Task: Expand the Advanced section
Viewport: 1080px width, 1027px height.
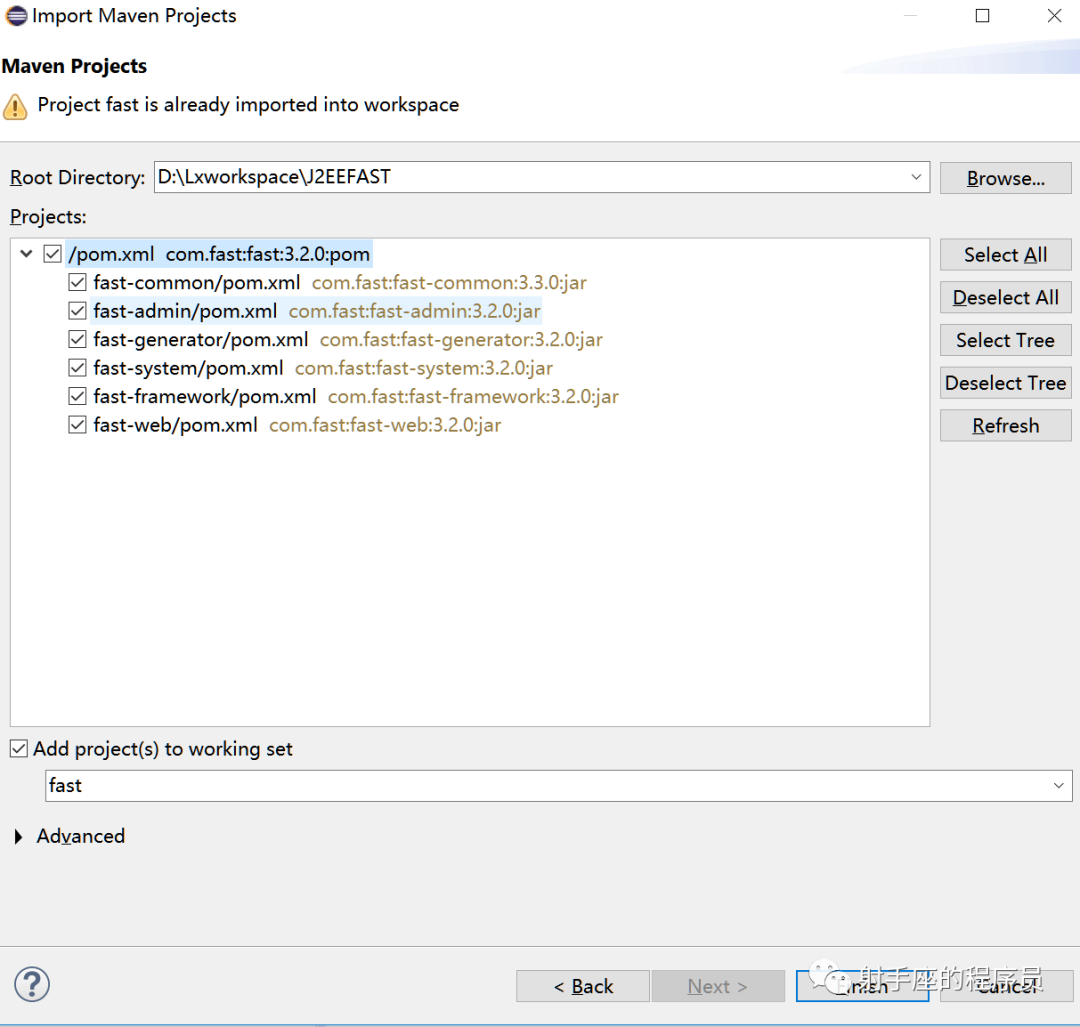Action: tap(19, 837)
